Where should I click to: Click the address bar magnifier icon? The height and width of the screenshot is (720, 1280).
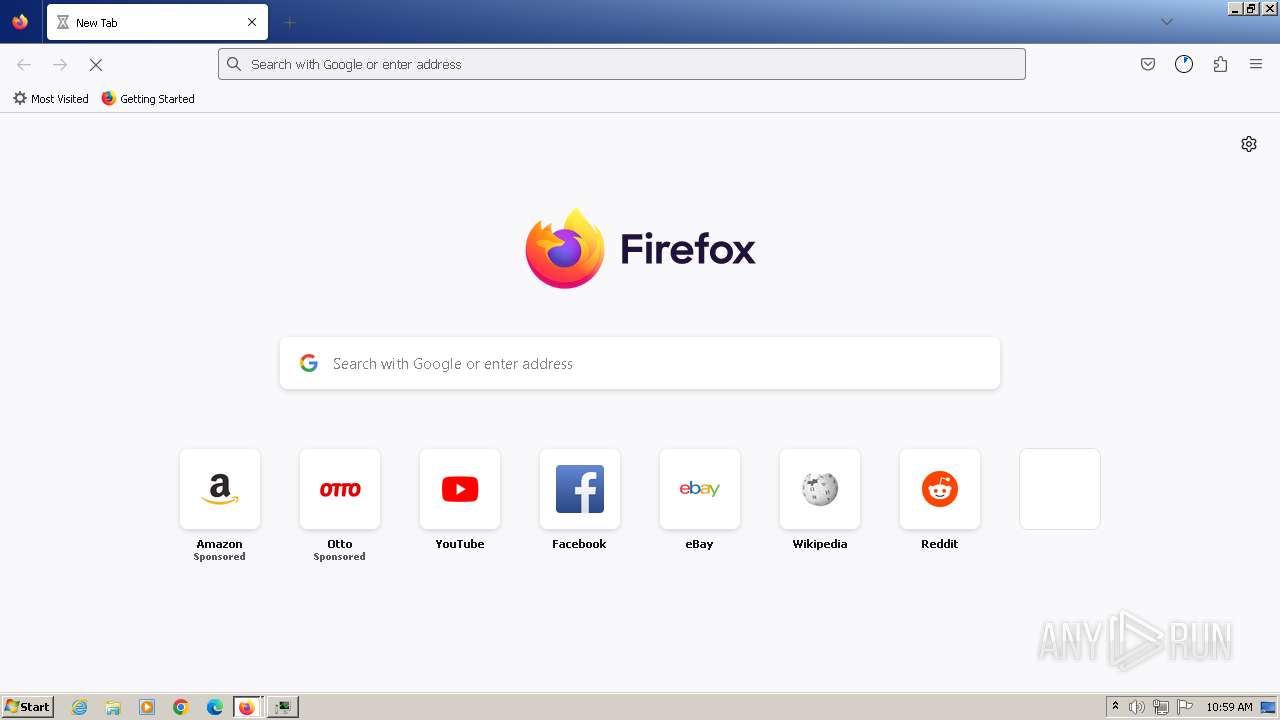(x=234, y=64)
